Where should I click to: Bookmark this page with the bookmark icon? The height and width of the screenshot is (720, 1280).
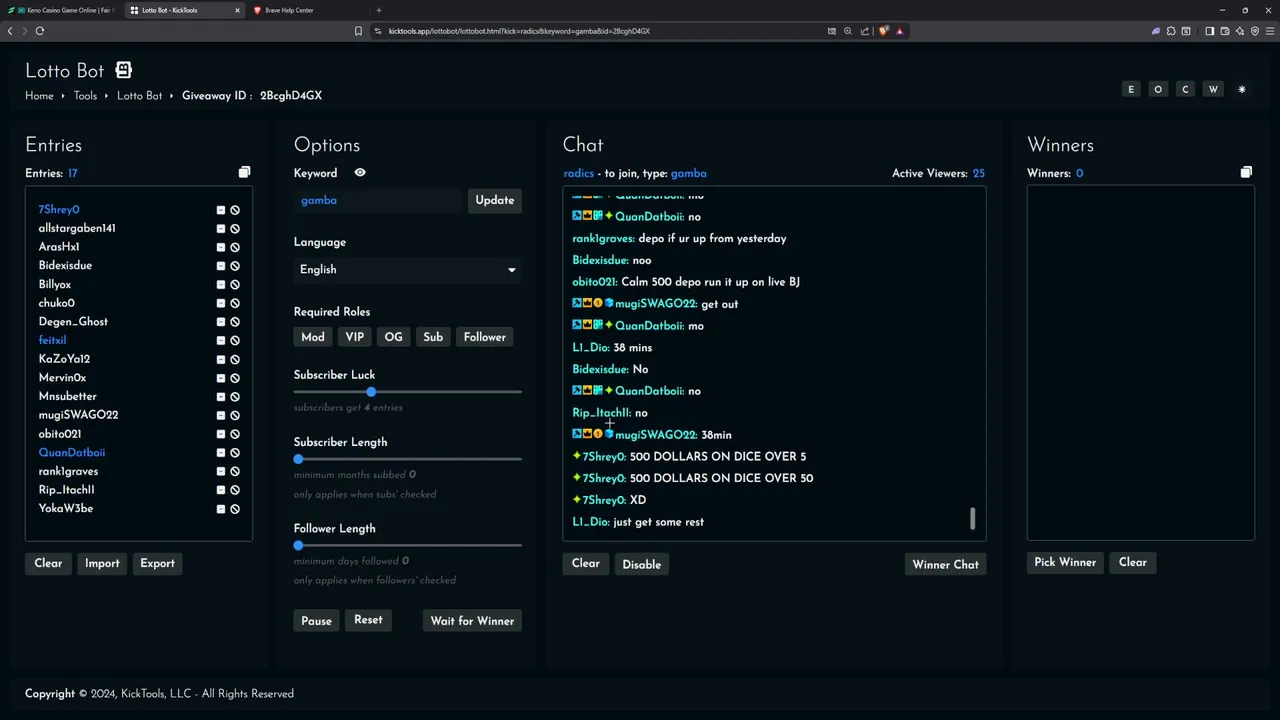(358, 31)
